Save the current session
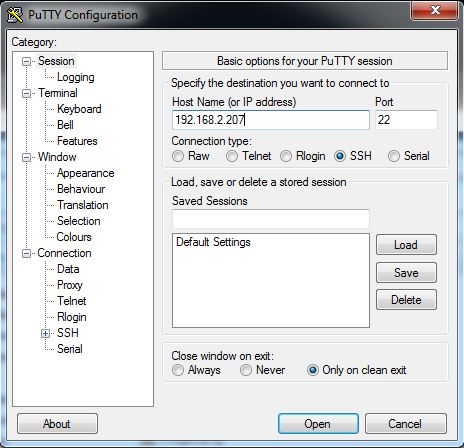 406,273
